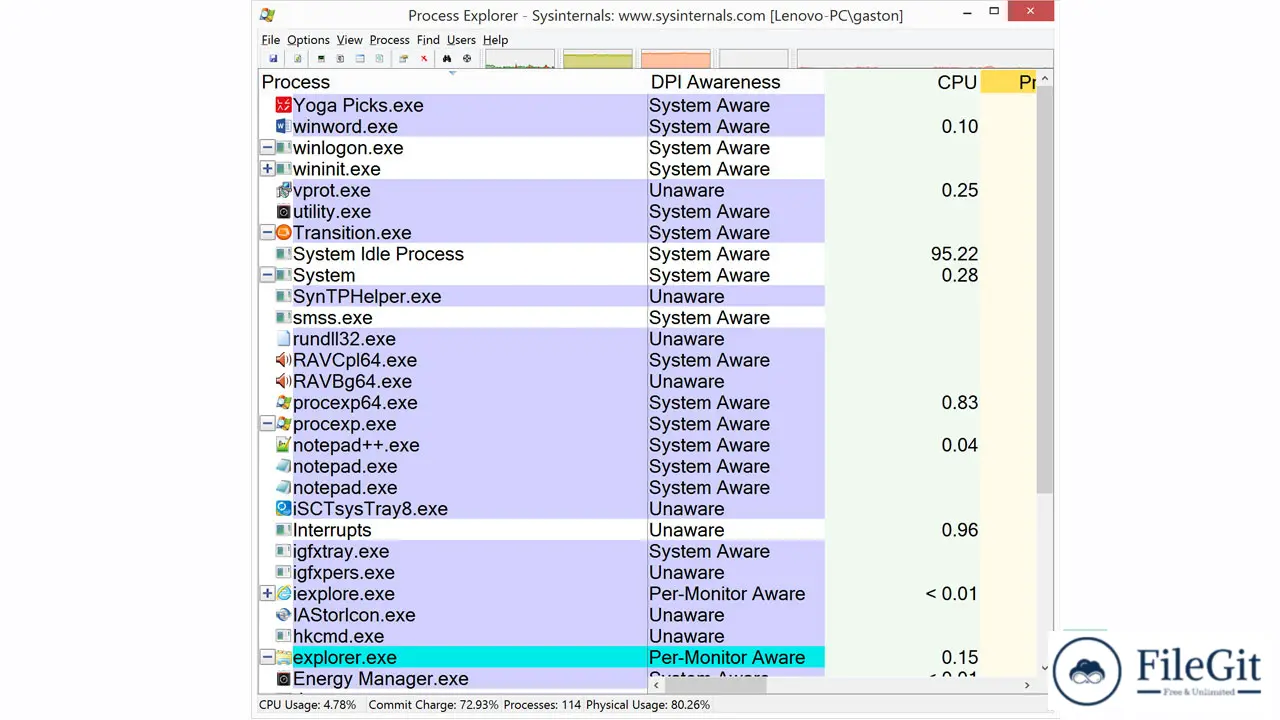Image resolution: width=1280 pixels, height=720 pixels.
Task: Open the Help menu
Action: click(495, 40)
